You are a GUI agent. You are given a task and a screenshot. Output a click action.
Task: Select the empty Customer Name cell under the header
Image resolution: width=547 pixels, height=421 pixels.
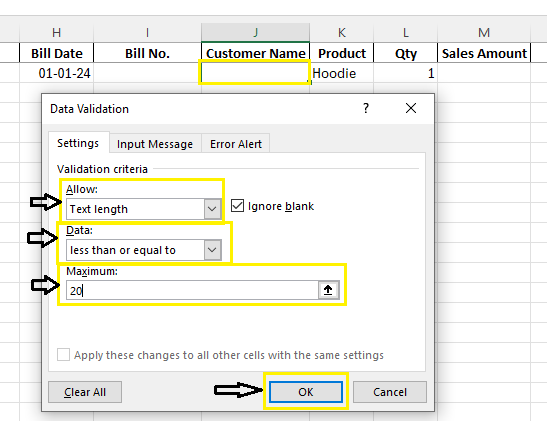255,73
